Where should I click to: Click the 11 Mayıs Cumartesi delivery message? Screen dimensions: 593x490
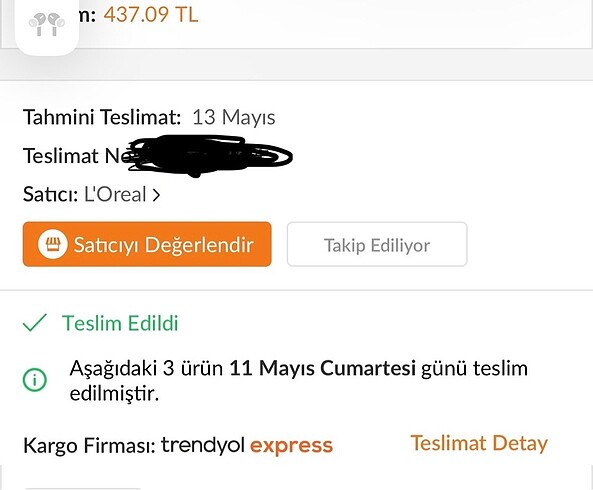pos(299,381)
